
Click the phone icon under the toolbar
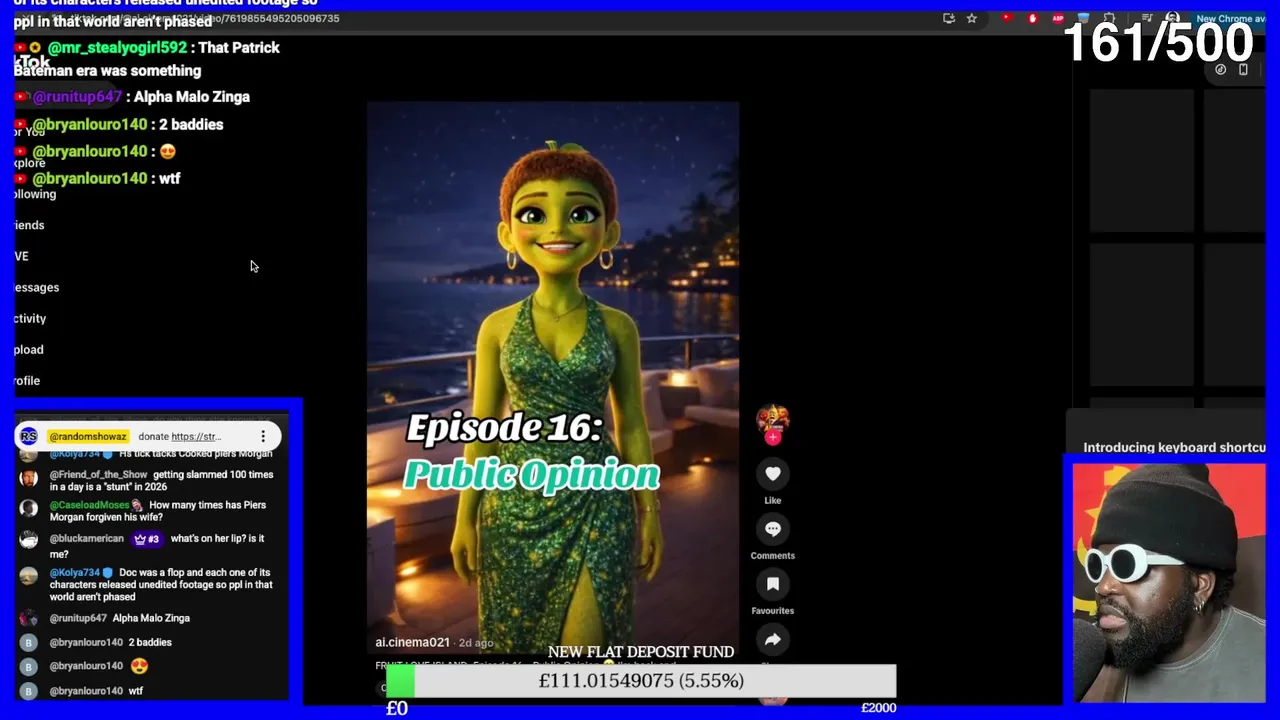[1243, 70]
